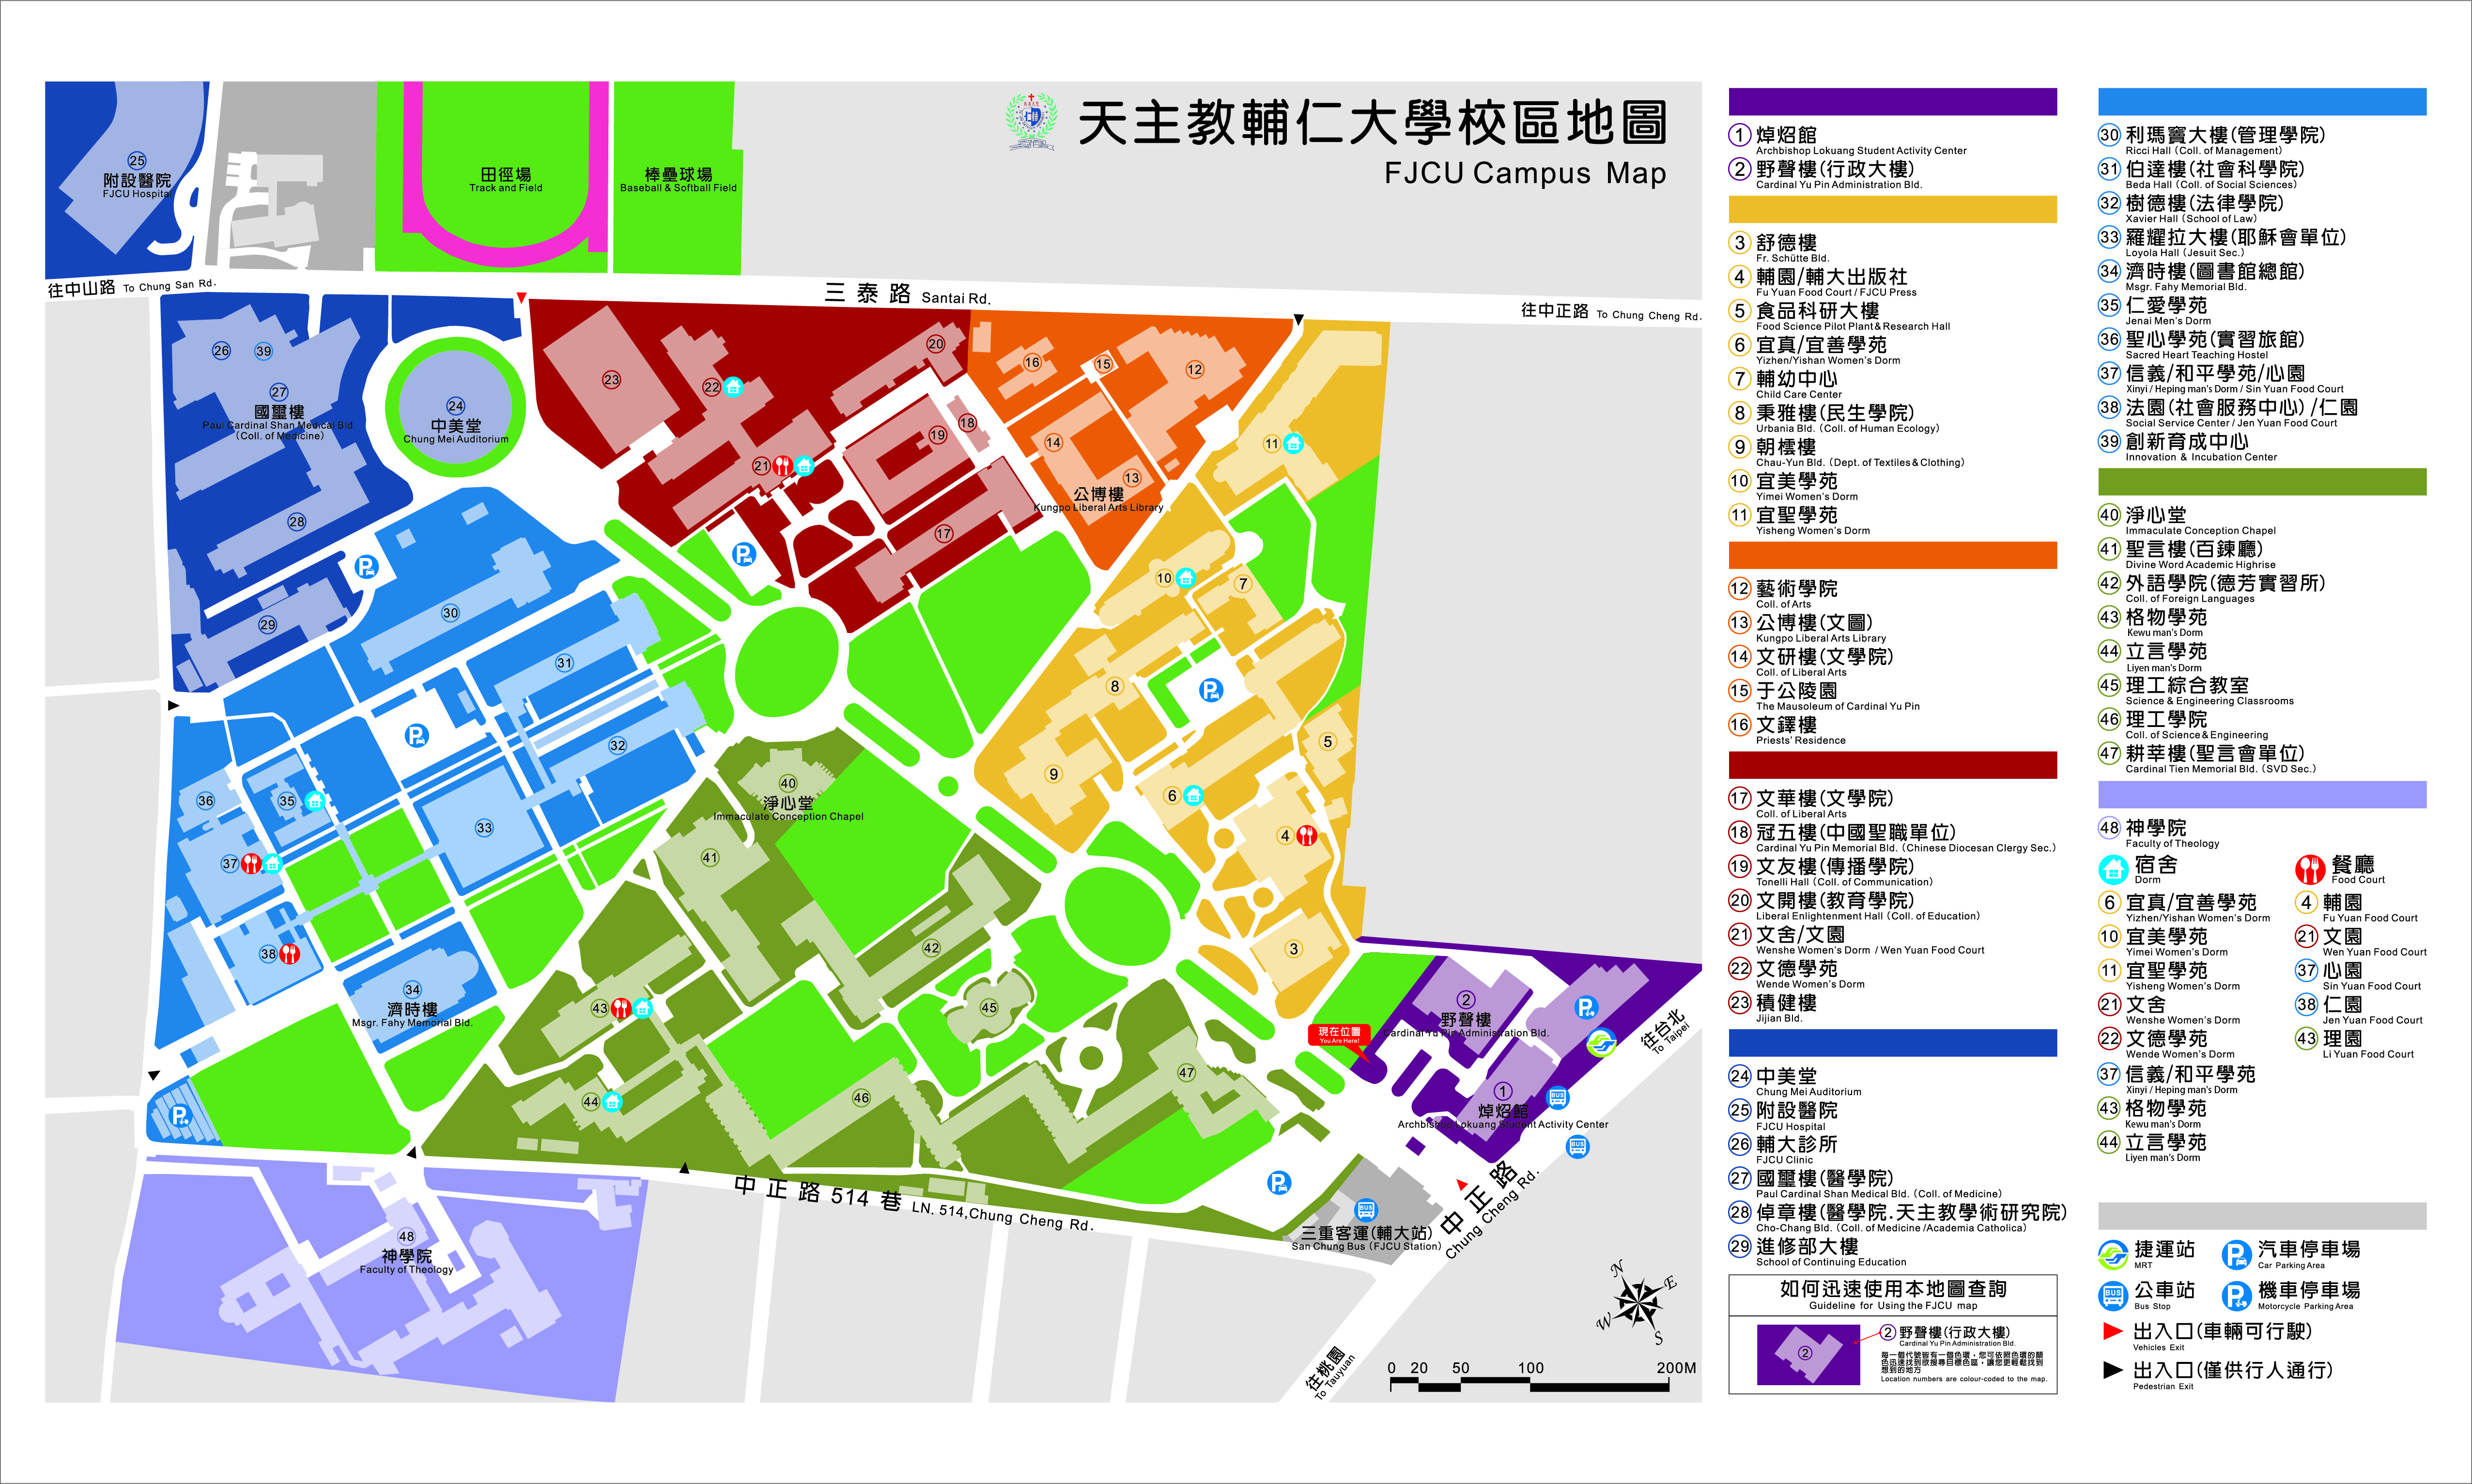Click the dorm icon beside marker 11
Image resolution: width=2472 pixels, height=1484 pixels.
point(1293,443)
